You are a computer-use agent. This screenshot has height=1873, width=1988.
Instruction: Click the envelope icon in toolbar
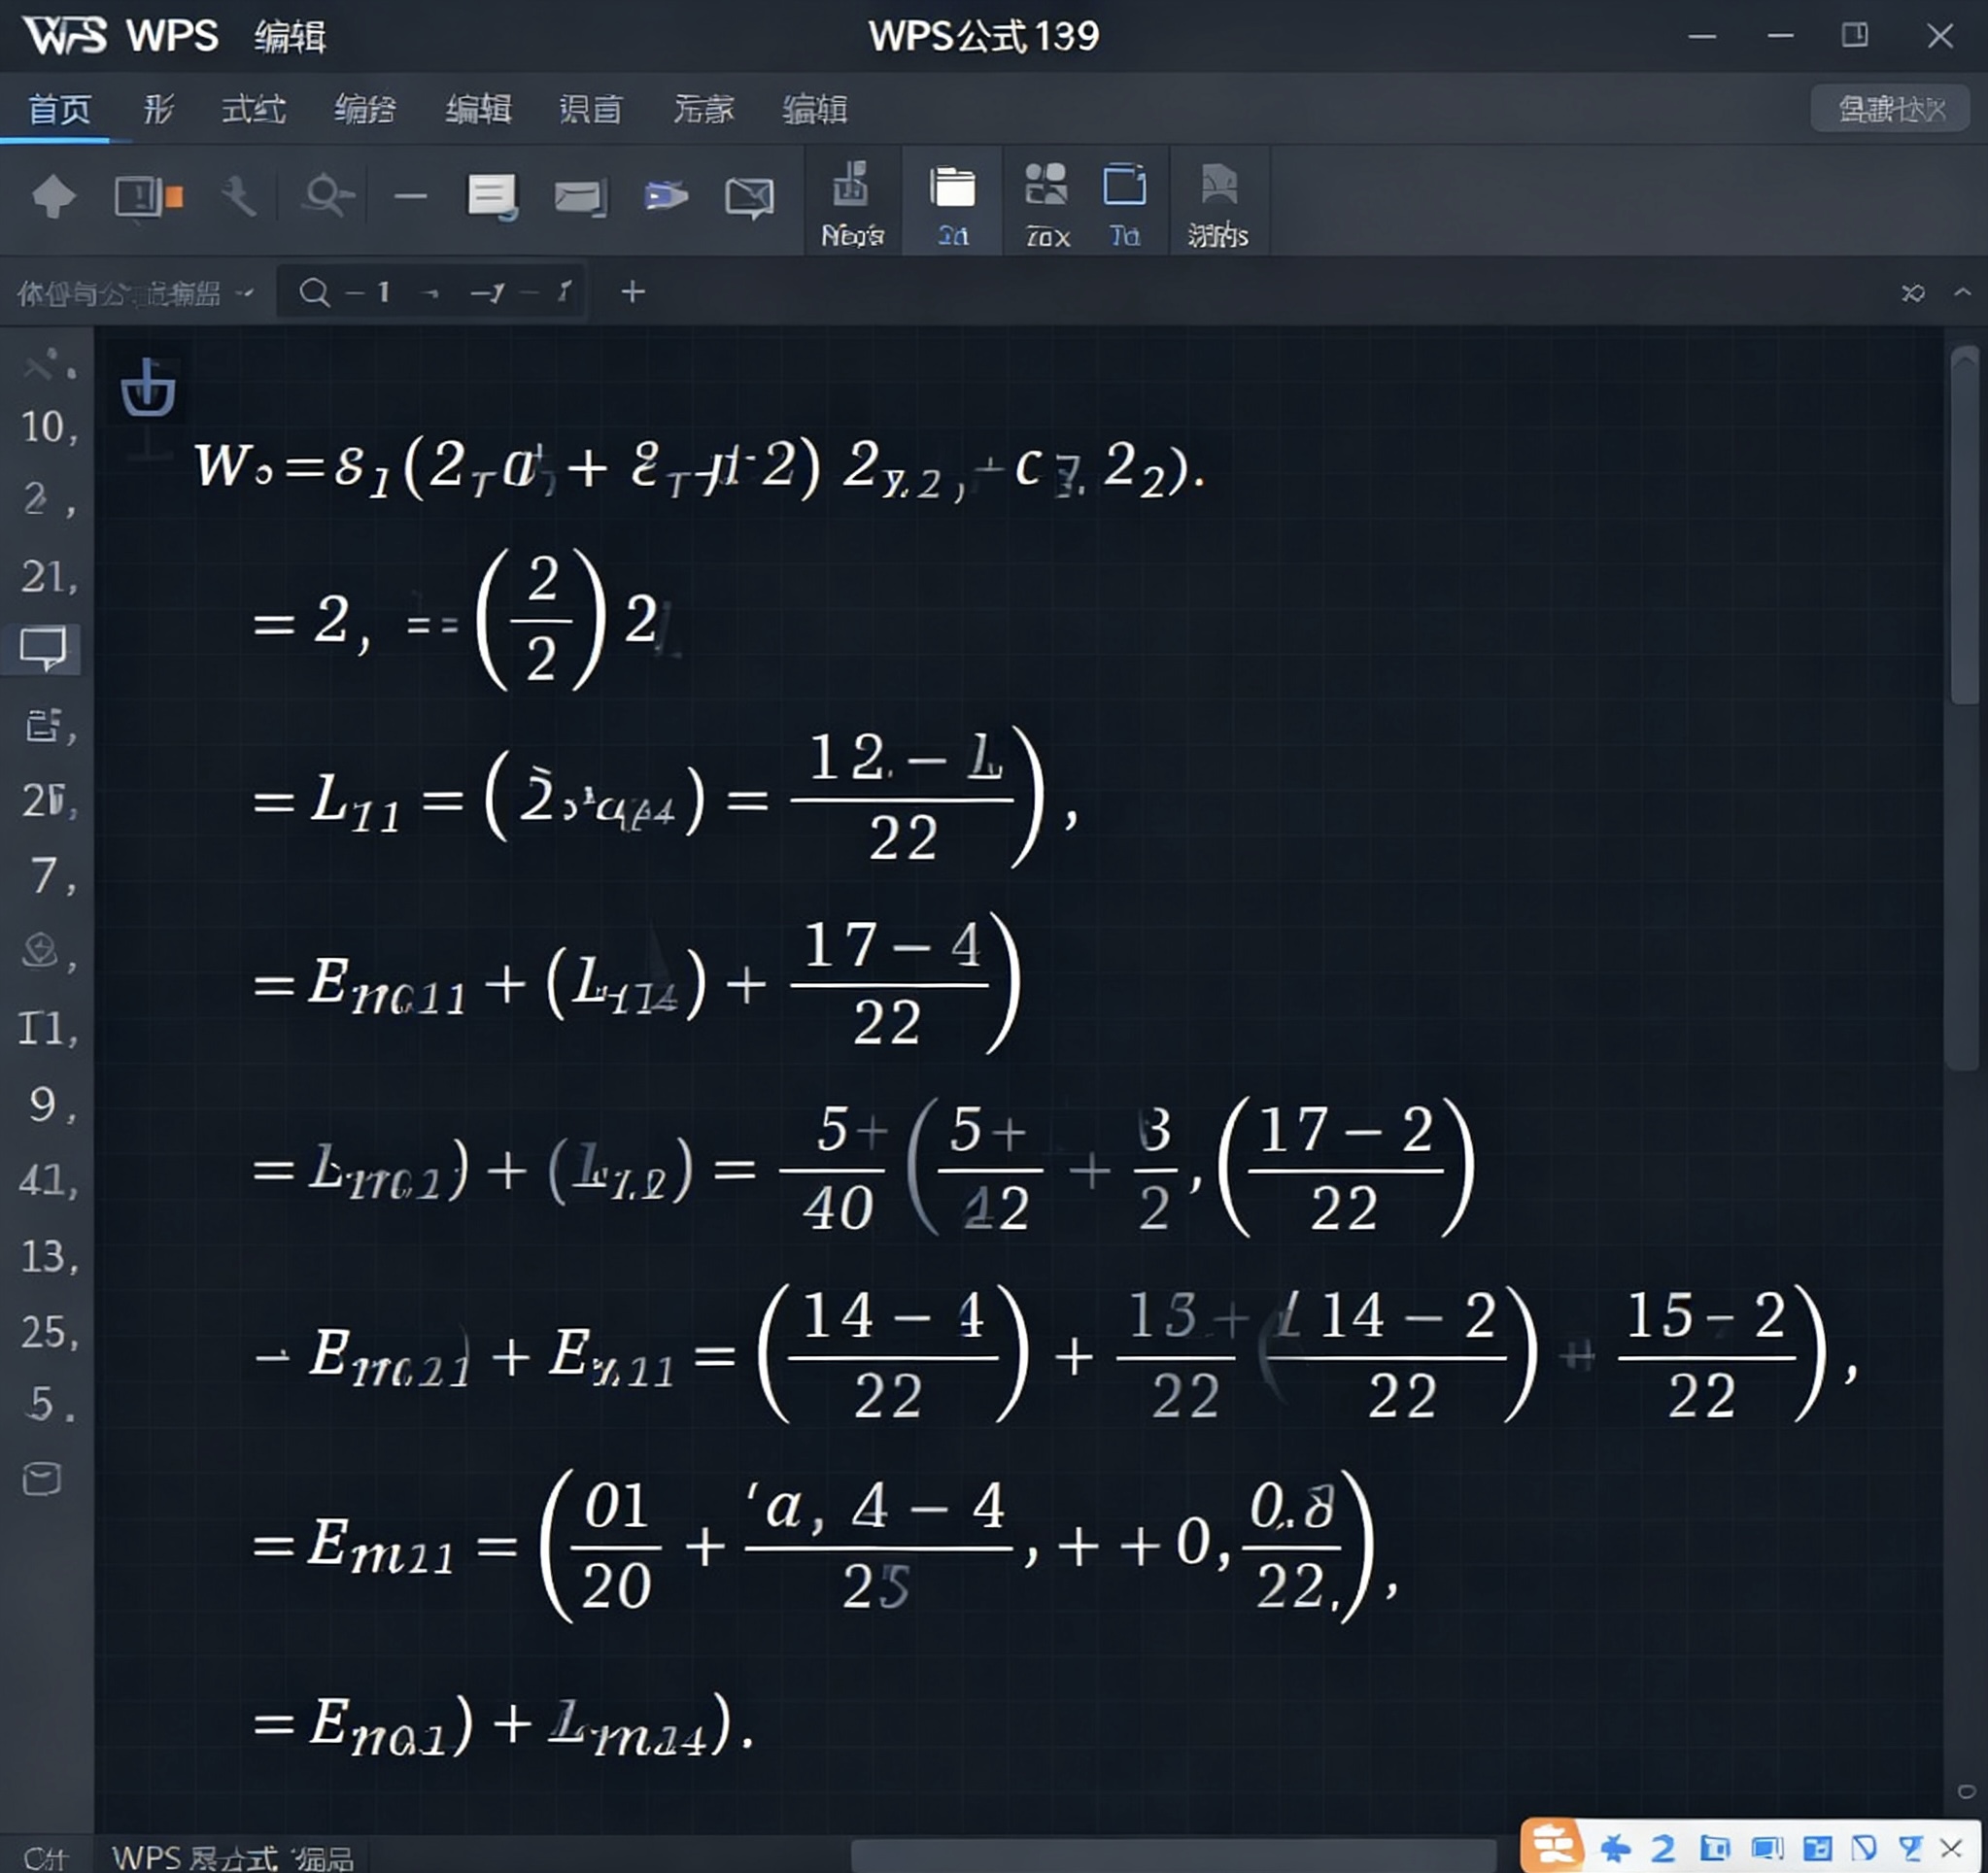(x=581, y=197)
